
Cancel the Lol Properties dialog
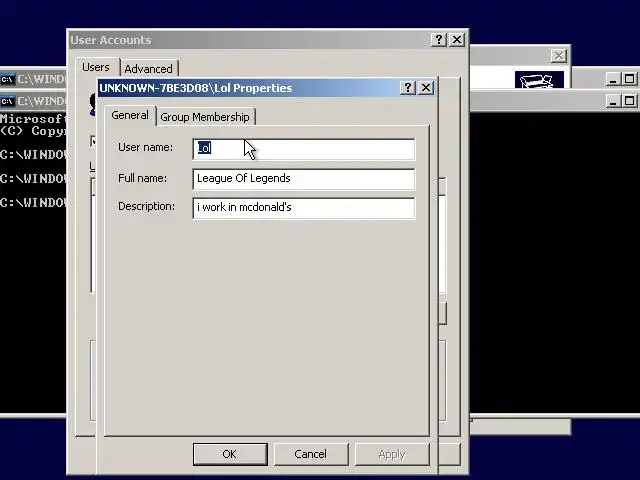pos(311,454)
